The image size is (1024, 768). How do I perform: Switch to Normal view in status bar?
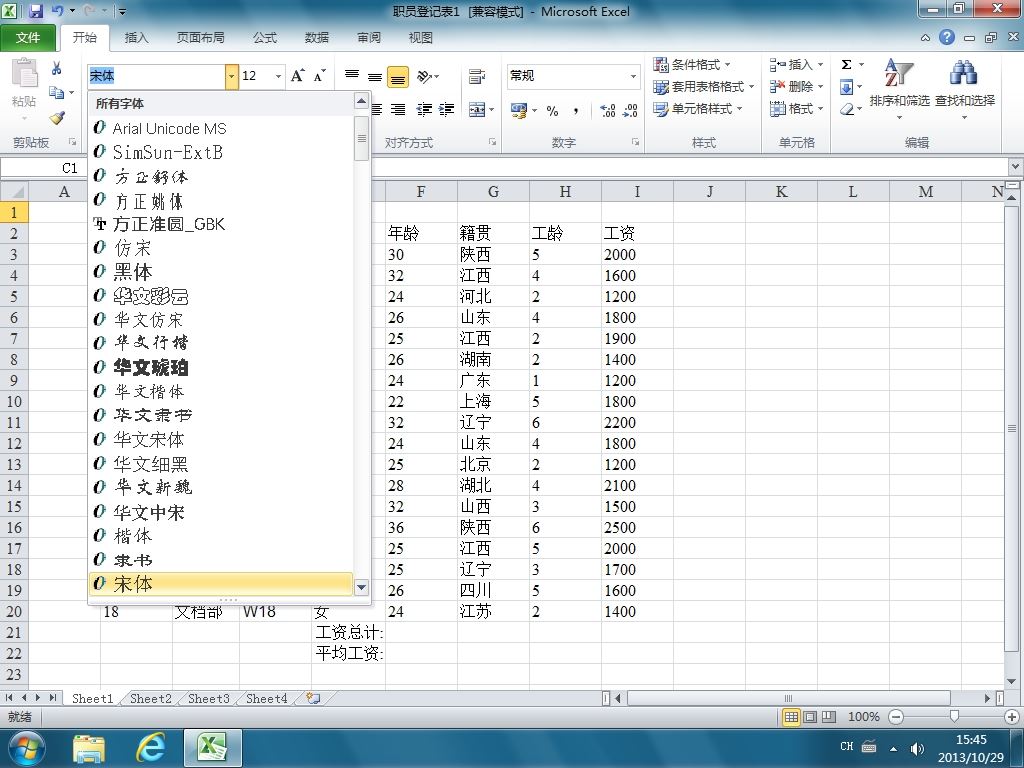point(791,717)
